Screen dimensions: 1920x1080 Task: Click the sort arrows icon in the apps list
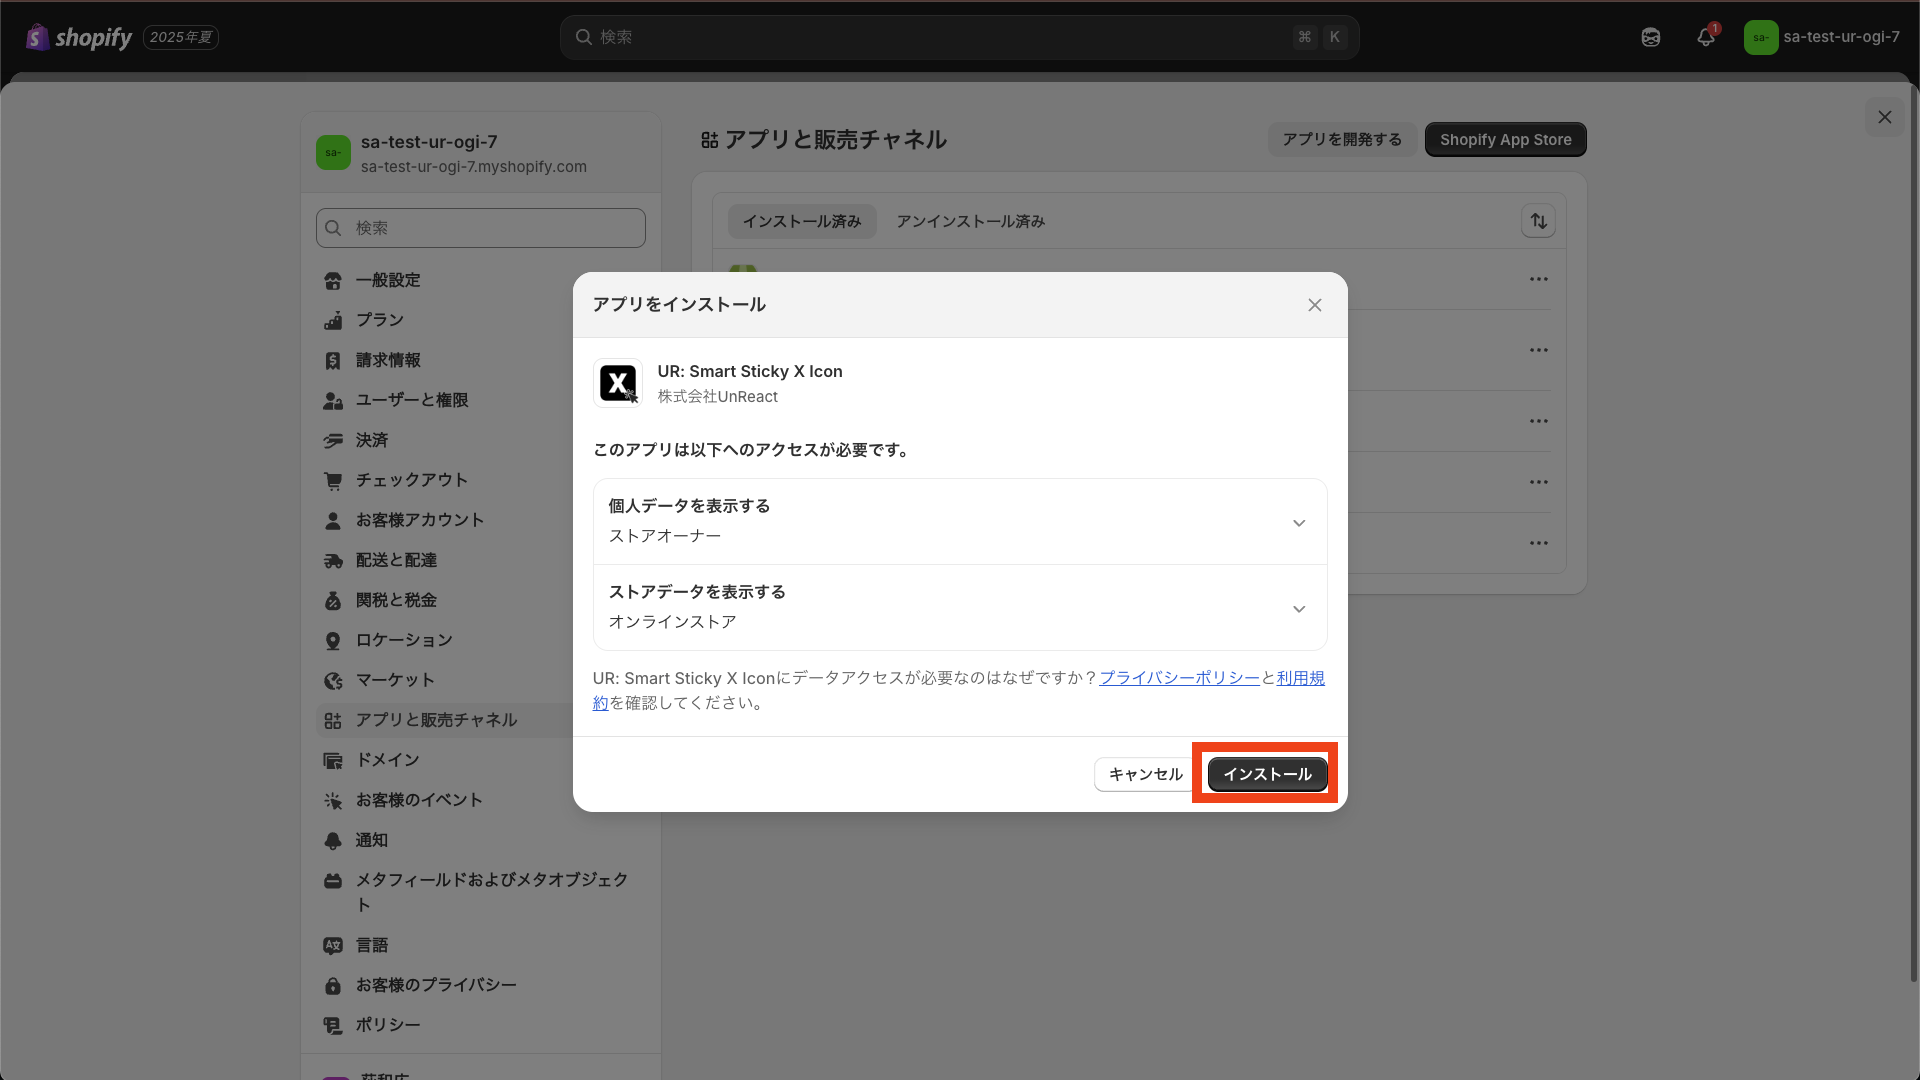1538,221
